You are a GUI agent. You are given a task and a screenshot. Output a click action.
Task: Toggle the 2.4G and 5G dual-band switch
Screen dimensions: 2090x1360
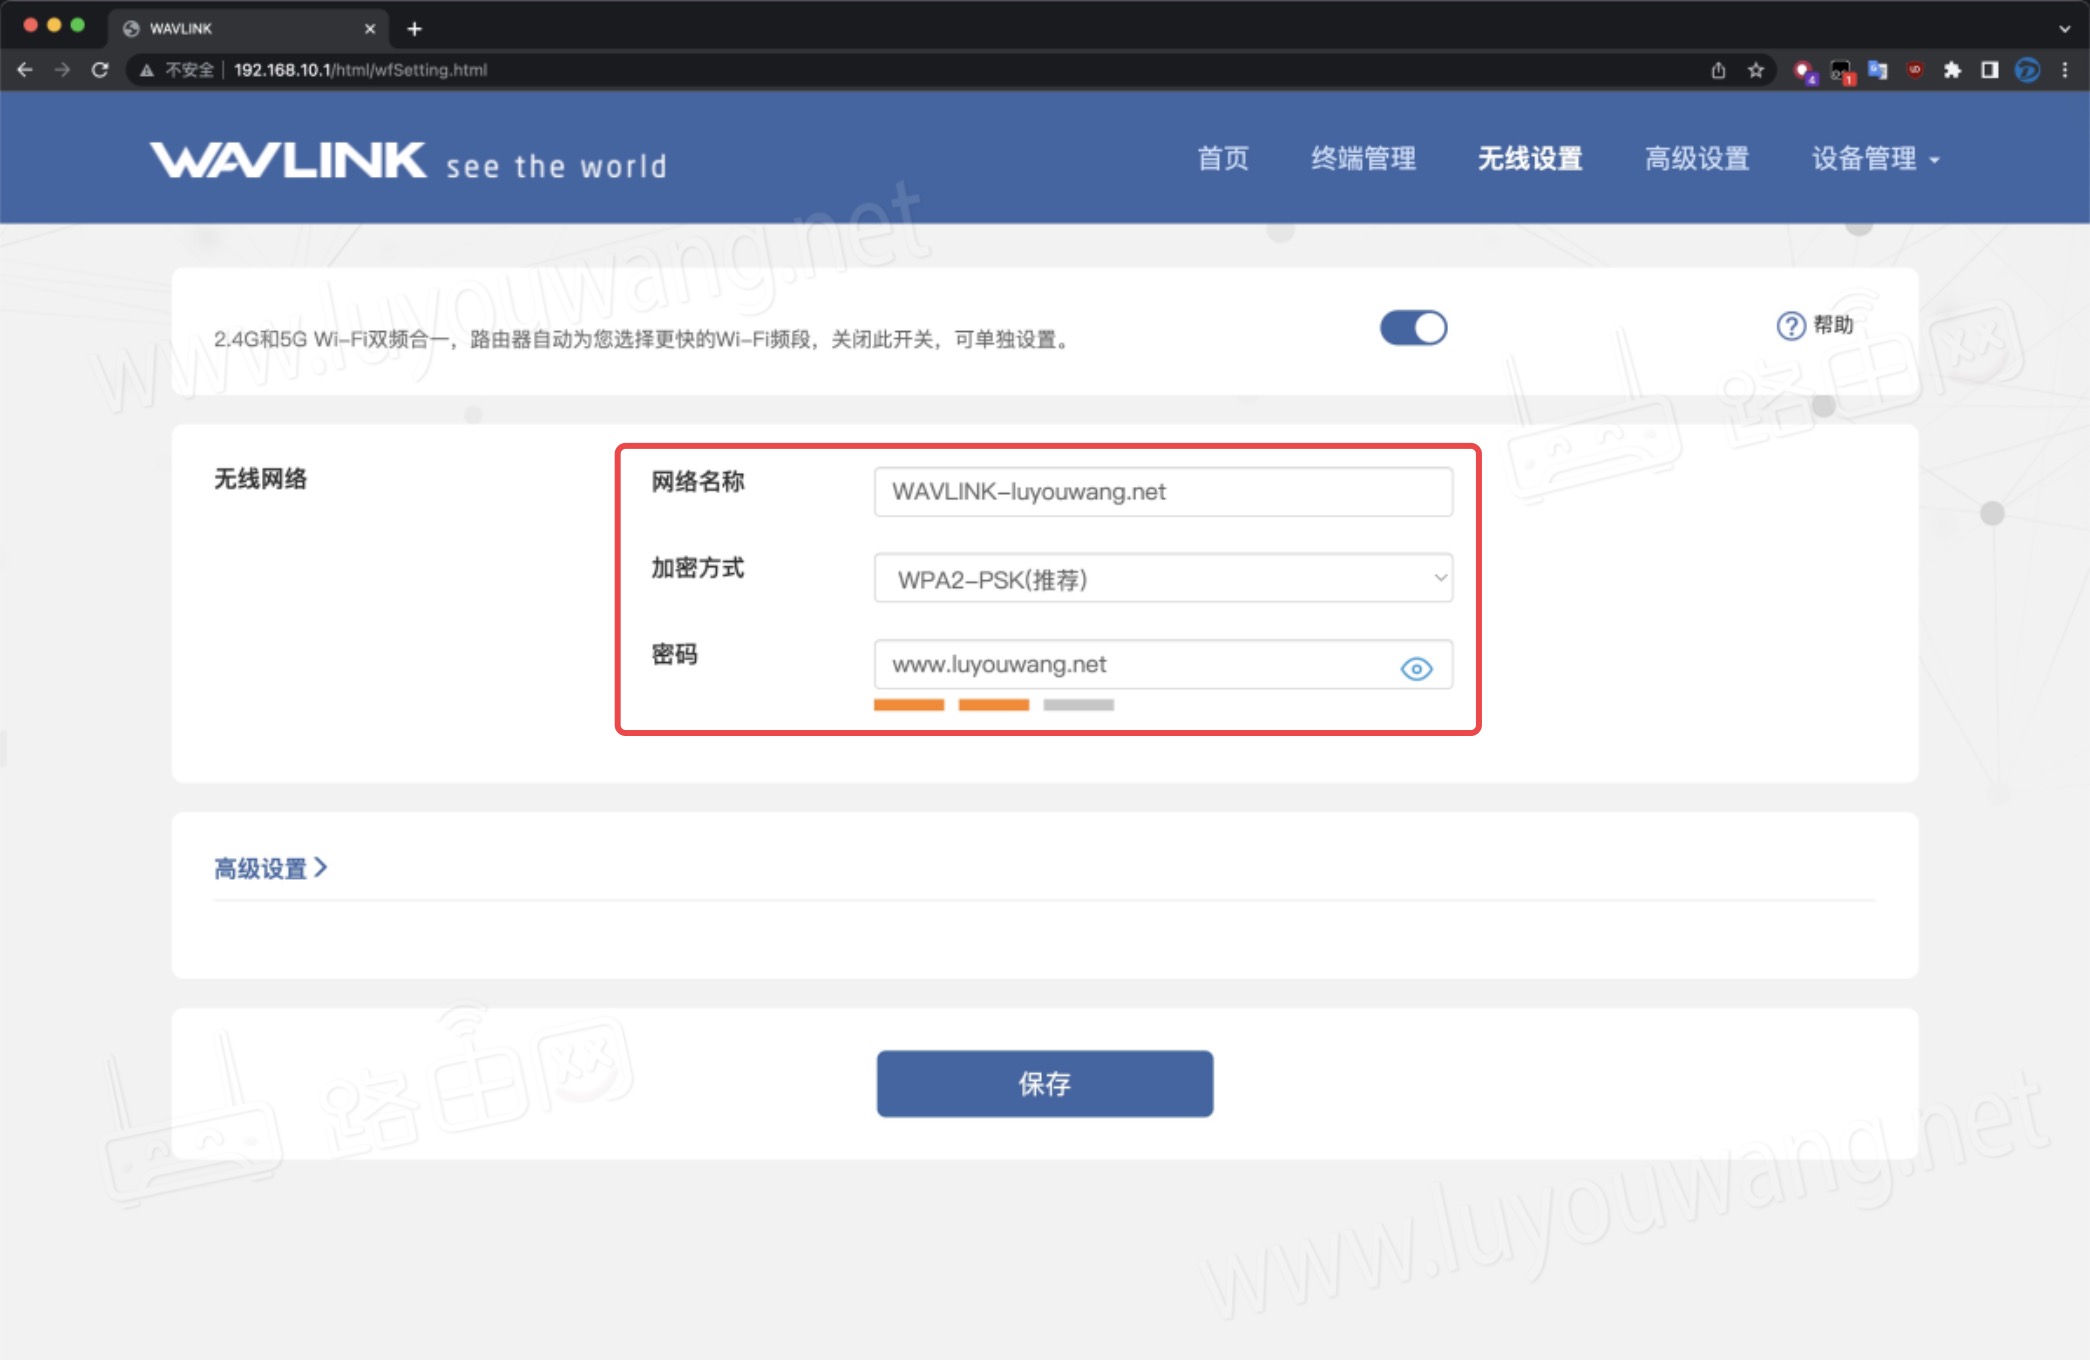click(x=1412, y=327)
